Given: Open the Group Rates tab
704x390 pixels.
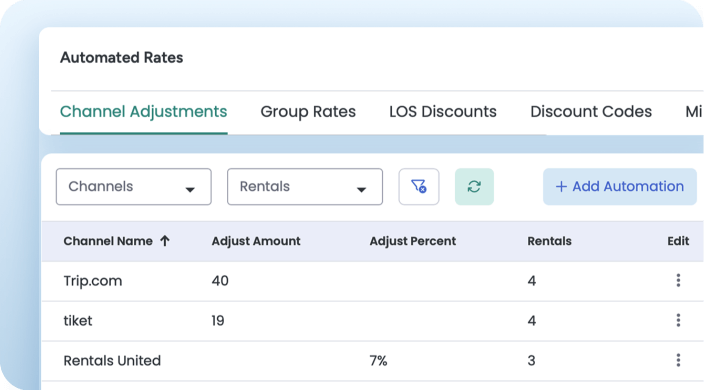Looking at the screenshot, I should pyautogui.click(x=308, y=112).
